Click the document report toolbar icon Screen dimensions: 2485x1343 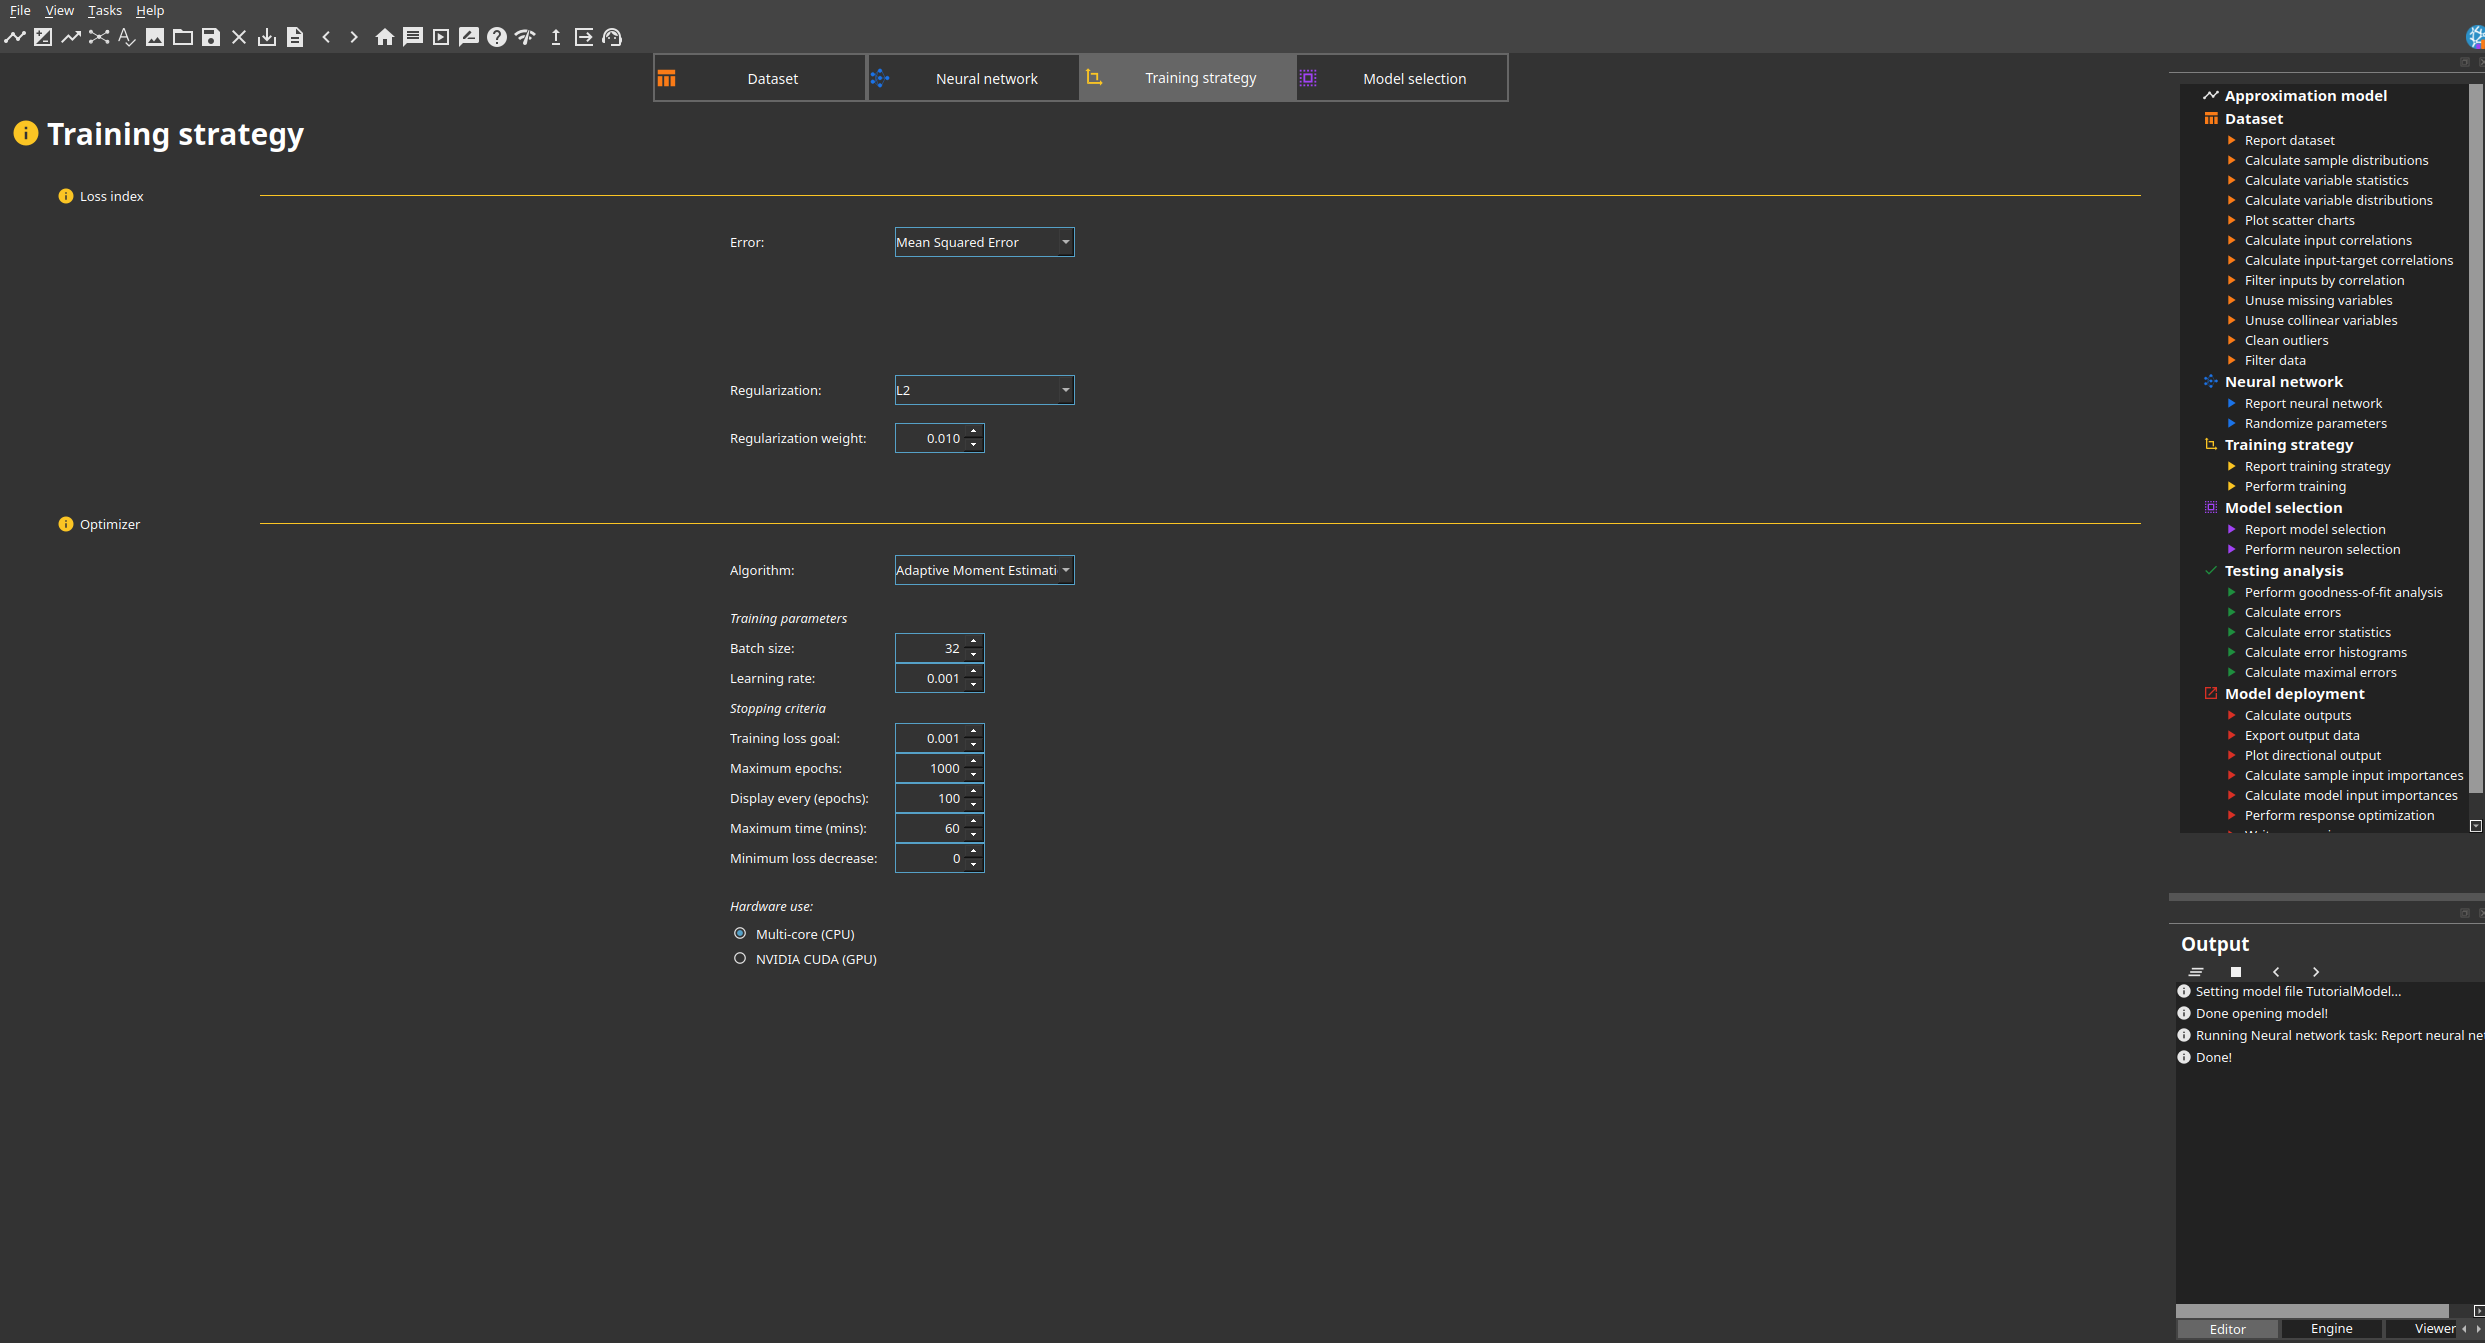pos(295,37)
